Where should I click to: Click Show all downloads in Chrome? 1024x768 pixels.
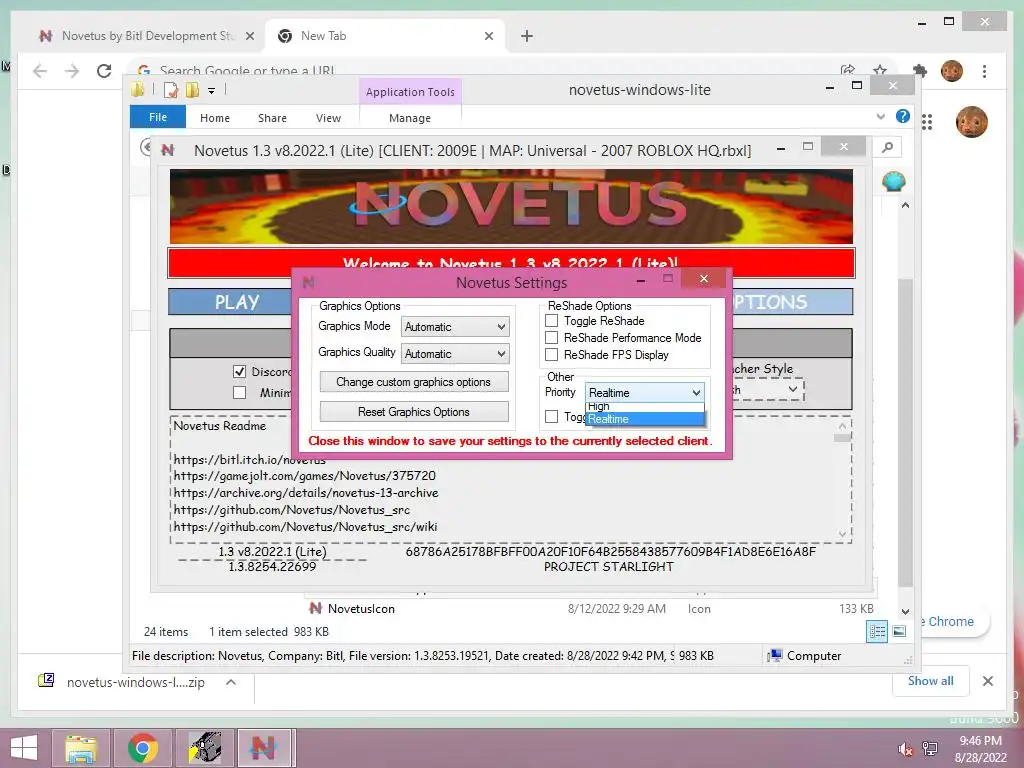pyautogui.click(x=931, y=681)
